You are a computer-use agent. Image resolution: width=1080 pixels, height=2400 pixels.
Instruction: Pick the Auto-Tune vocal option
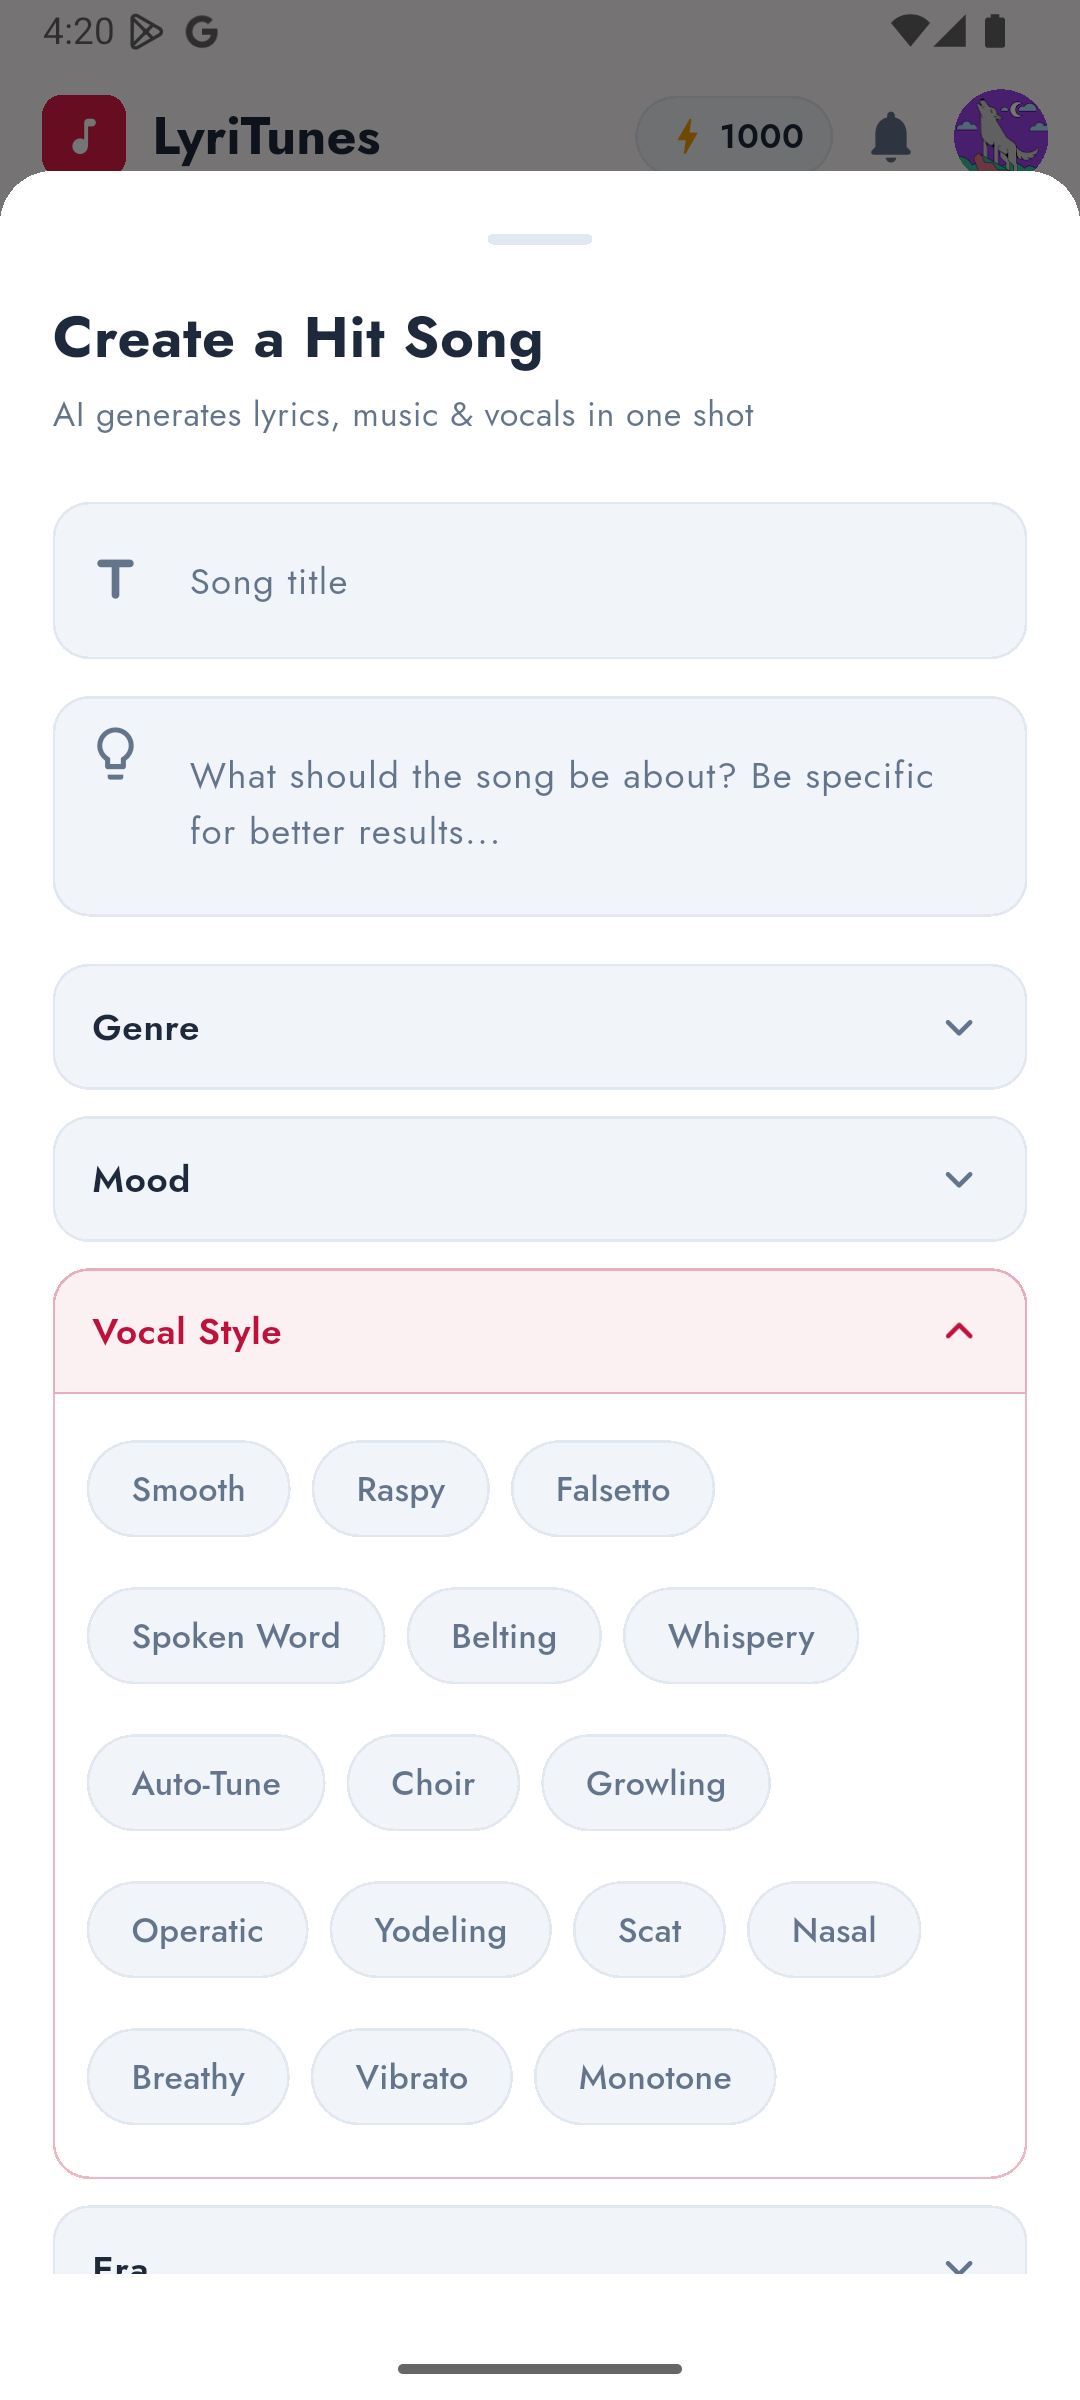point(206,1783)
